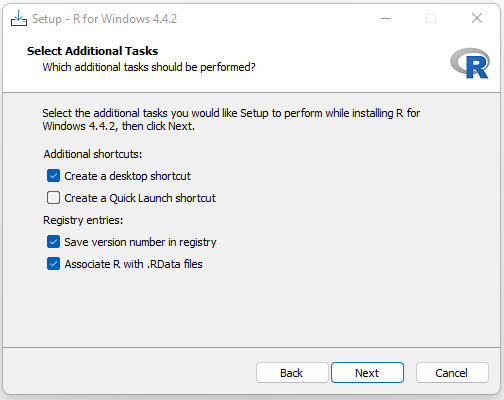
Task: Click Next to continue the installation
Action: pos(367,373)
